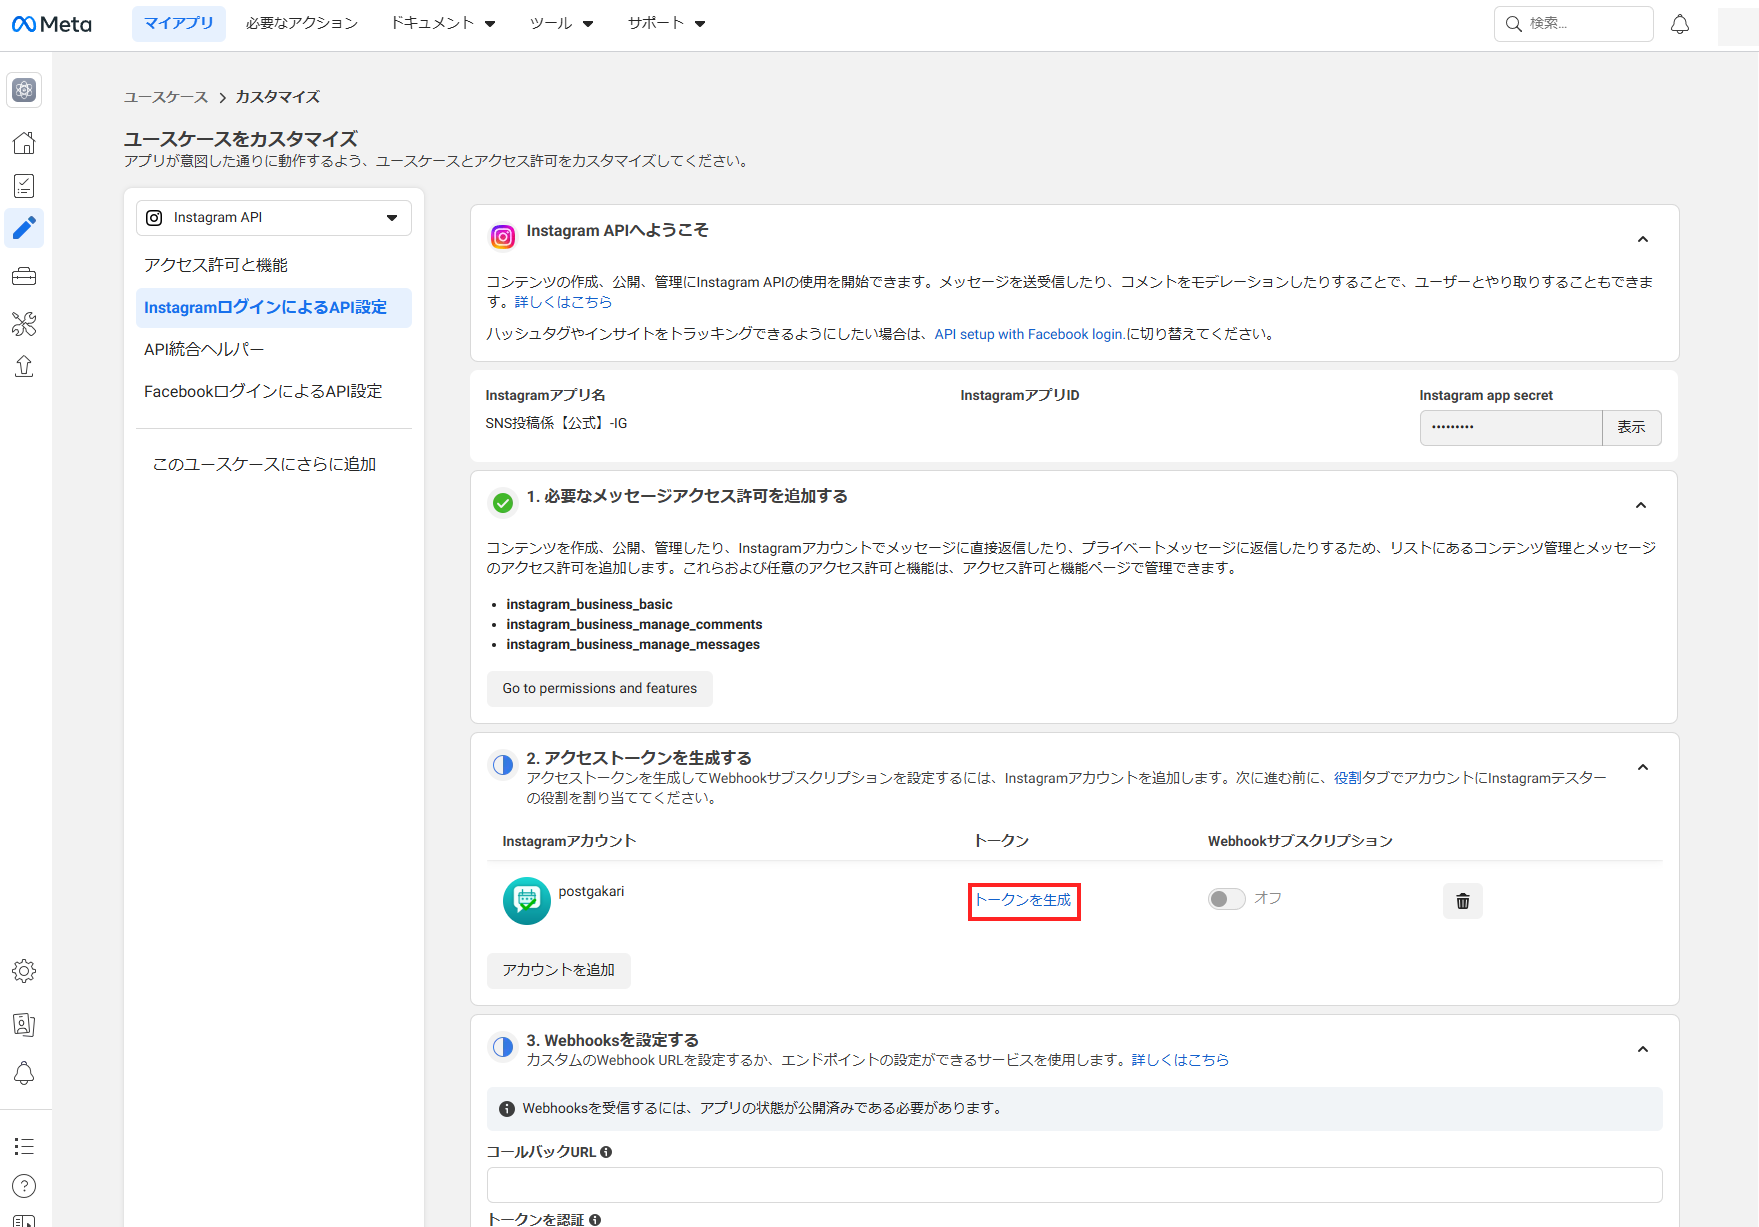This screenshot has width=1759, height=1227.
Task: Click the Meta logo
Action: coord(51,24)
